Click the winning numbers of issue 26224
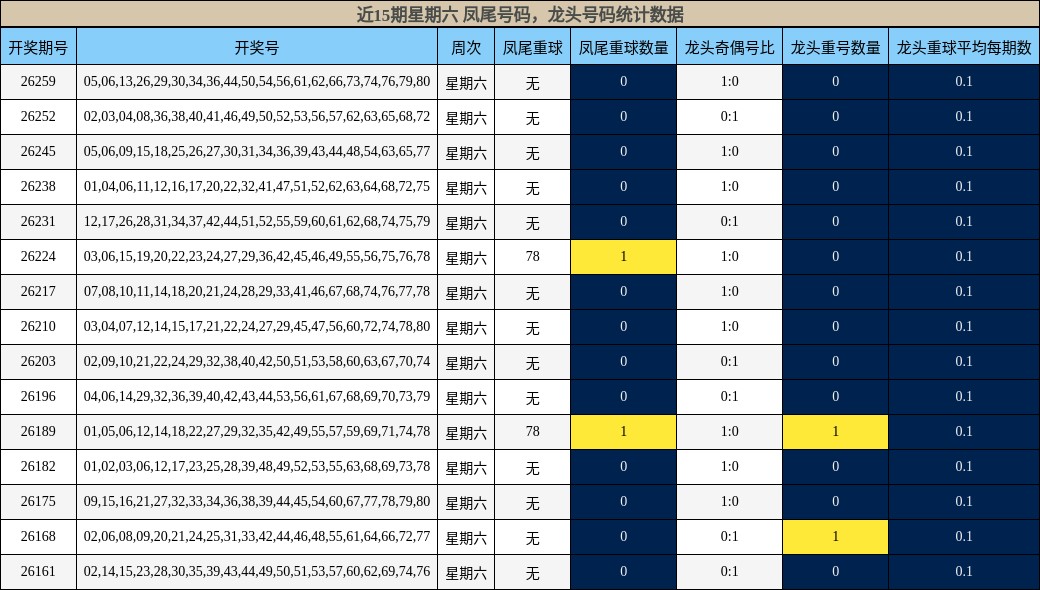This screenshot has width=1040, height=590. (x=257, y=257)
